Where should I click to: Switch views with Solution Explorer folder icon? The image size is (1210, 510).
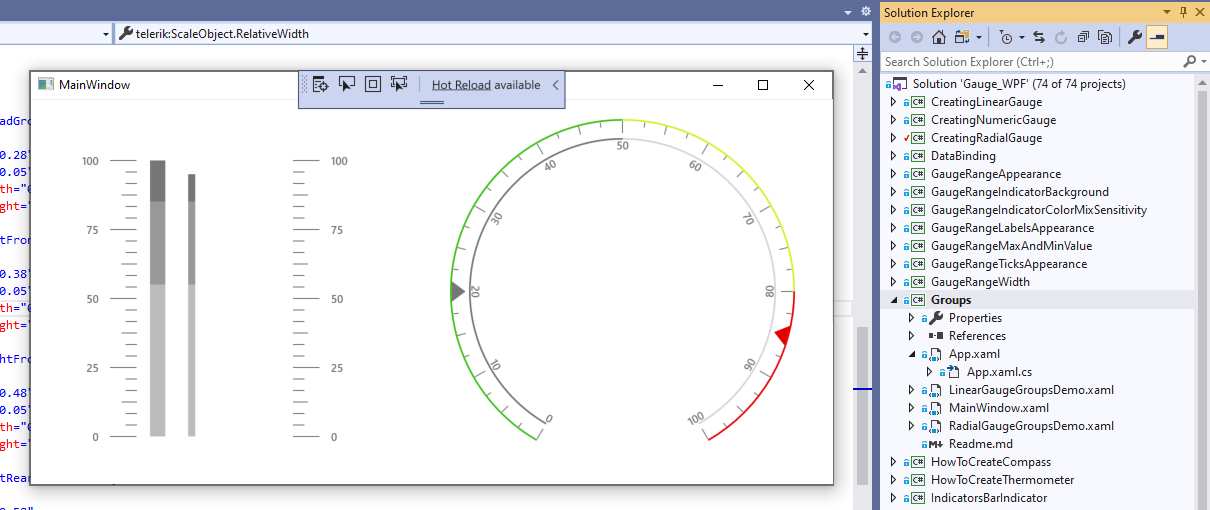coord(962,37)
